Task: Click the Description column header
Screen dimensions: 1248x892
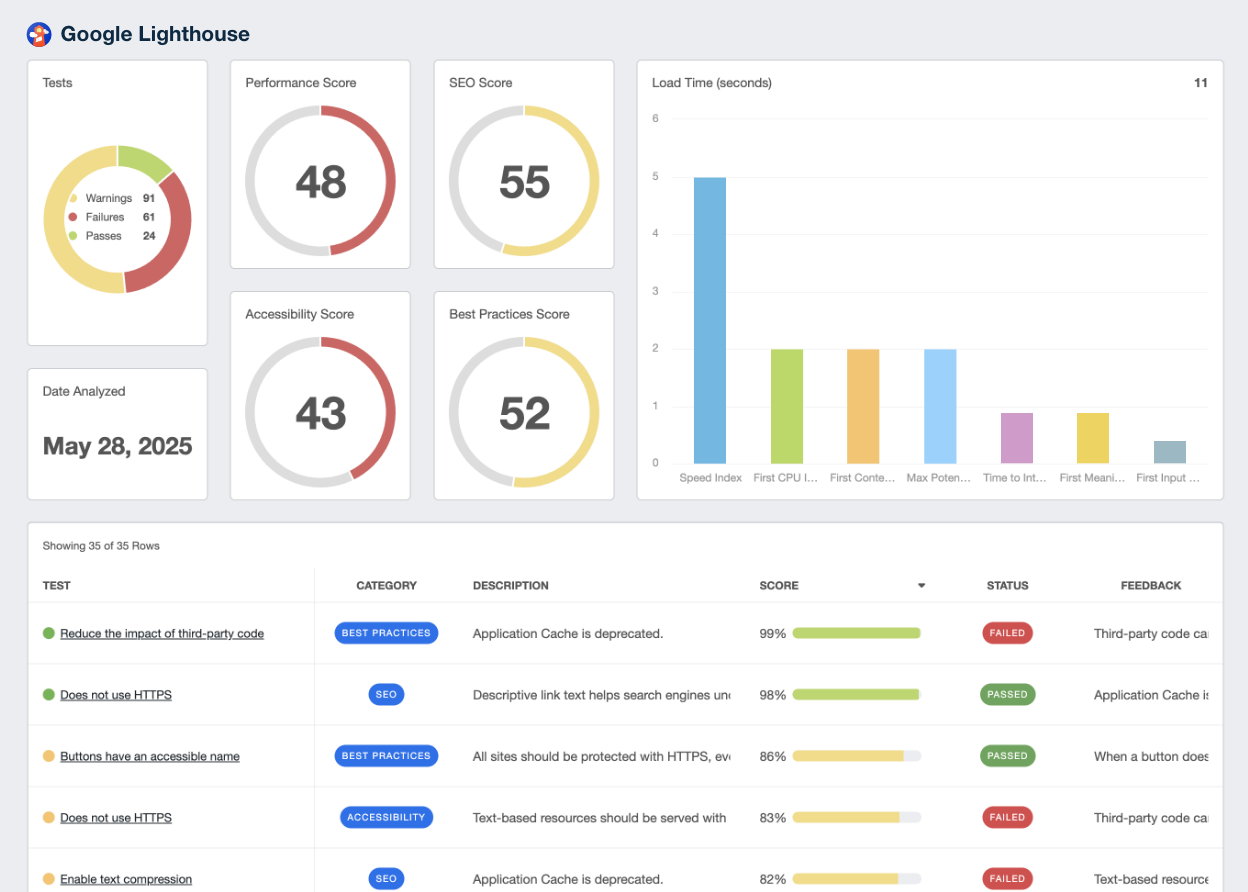Action: (x=510, y=586)
